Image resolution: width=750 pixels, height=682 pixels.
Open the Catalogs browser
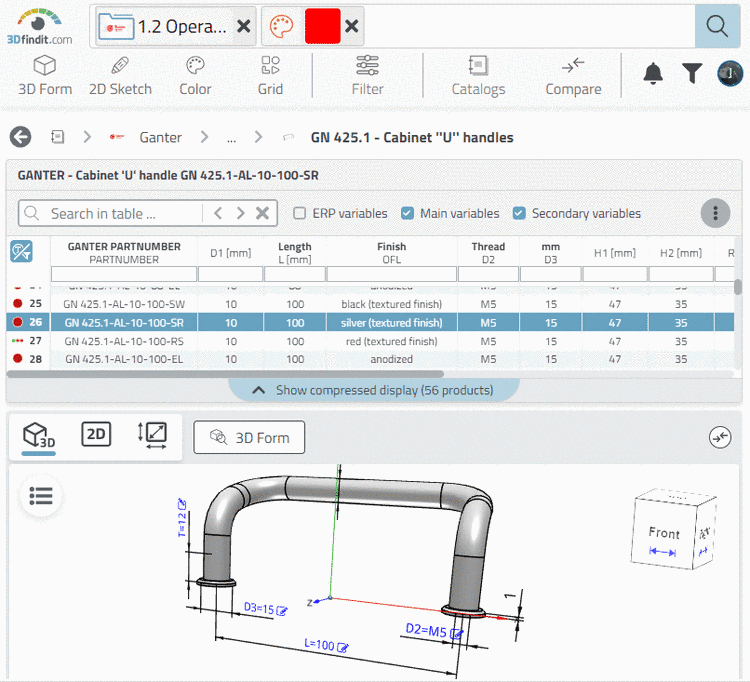[478, 76]
